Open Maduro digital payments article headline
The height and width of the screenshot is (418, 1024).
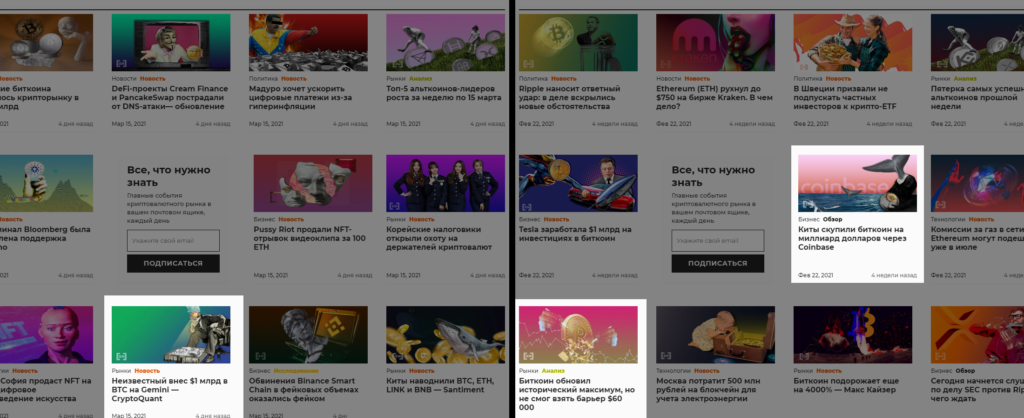click(301, 97)
